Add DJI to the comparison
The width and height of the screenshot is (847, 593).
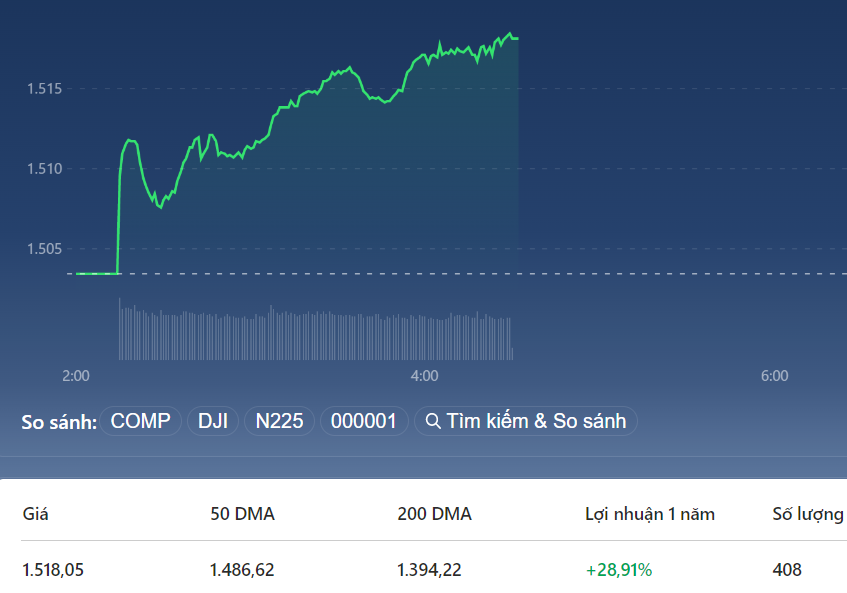pyautogui.click(x=213, y=421)
